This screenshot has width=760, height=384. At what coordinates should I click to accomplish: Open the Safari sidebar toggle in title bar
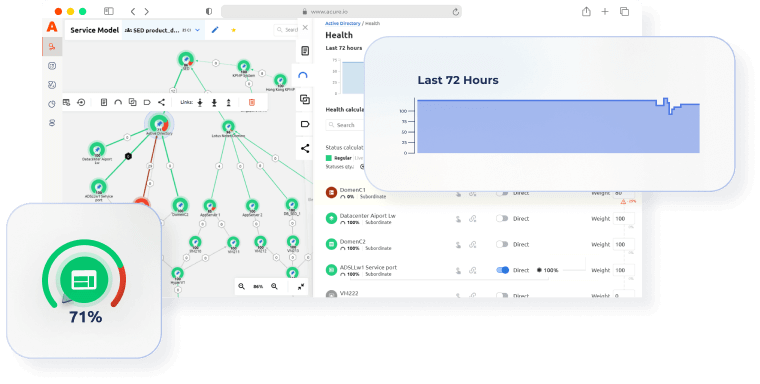coord(109,11)
